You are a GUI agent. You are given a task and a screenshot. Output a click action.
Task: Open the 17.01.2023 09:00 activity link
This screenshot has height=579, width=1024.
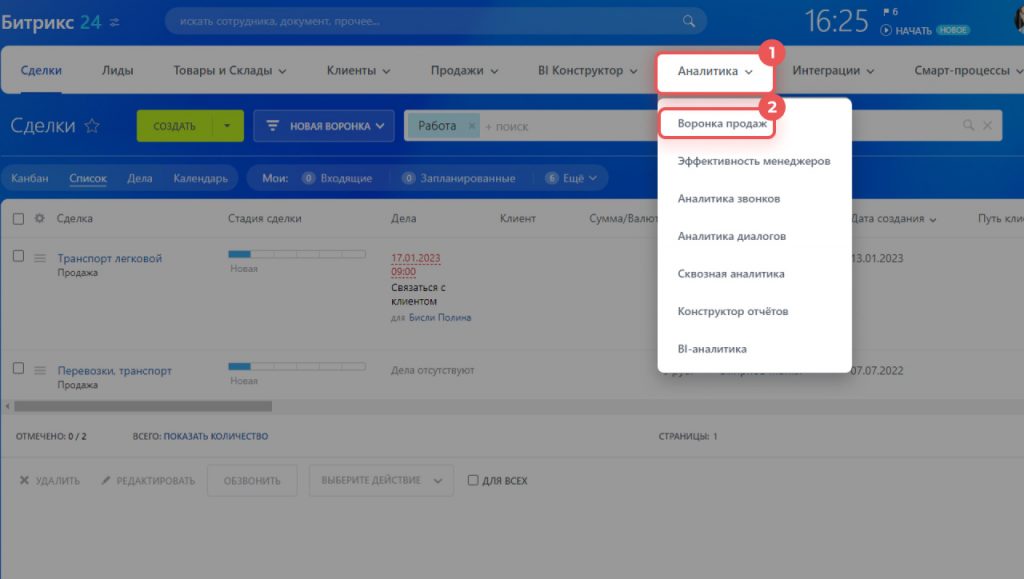click(415, 264)
